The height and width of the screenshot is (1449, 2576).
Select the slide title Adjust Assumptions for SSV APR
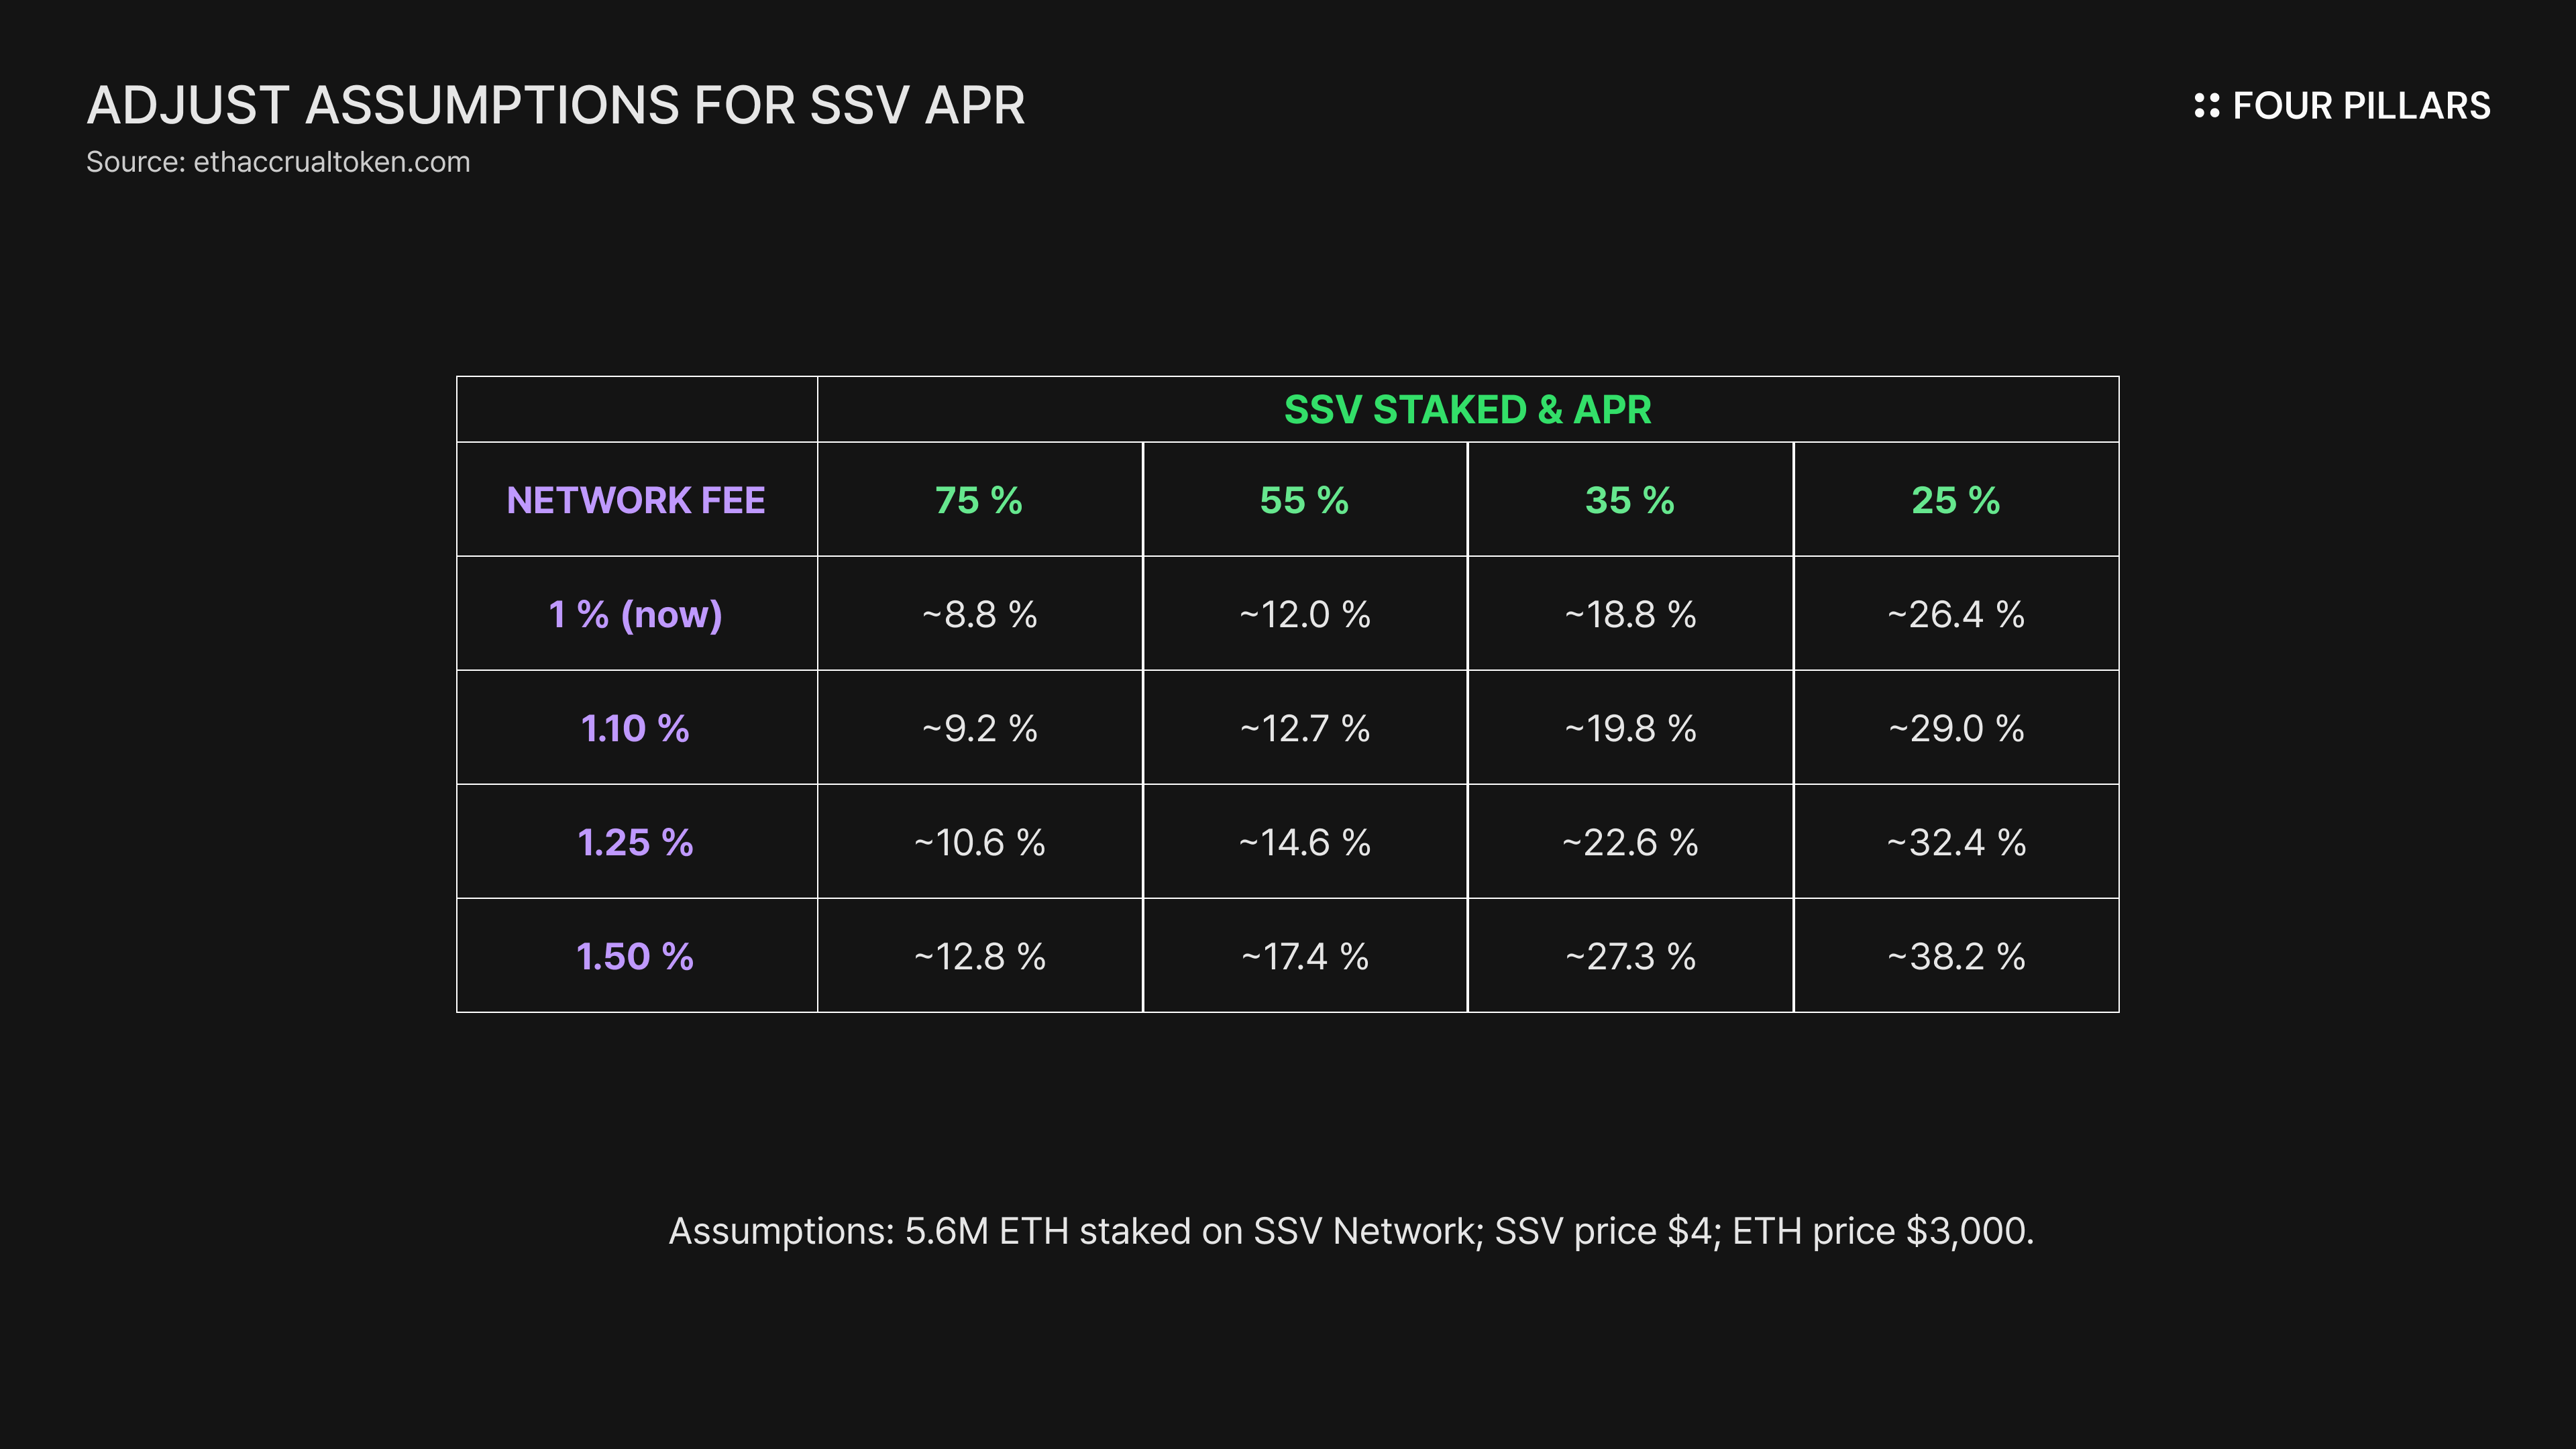556,105
